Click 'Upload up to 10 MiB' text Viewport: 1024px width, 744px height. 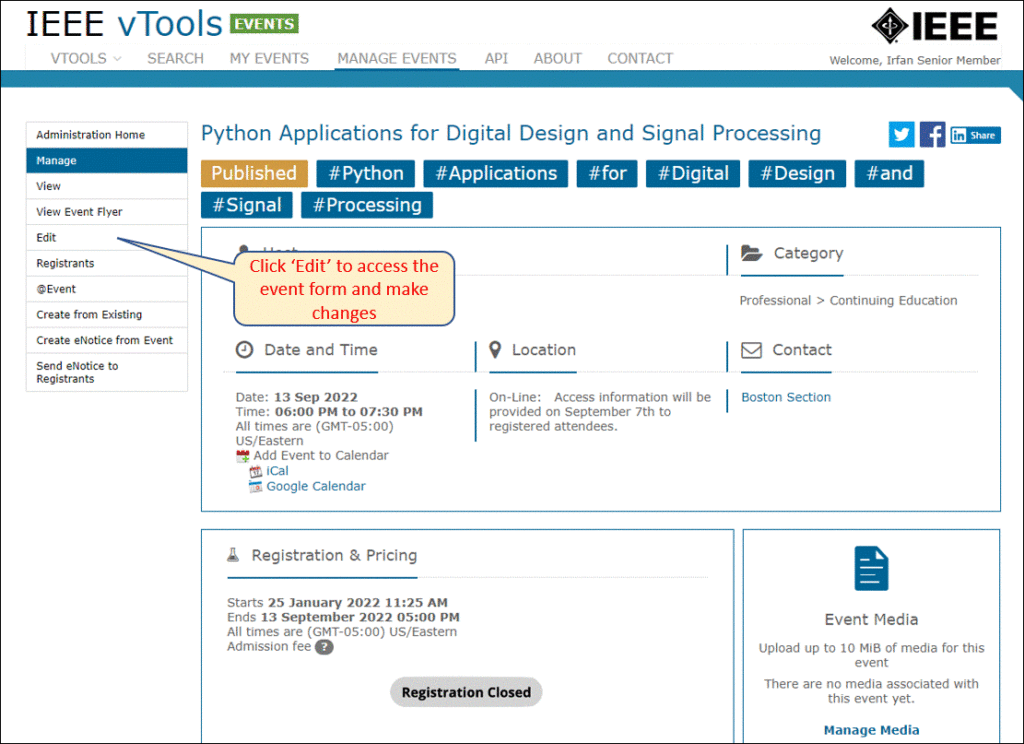coord(871,655)
